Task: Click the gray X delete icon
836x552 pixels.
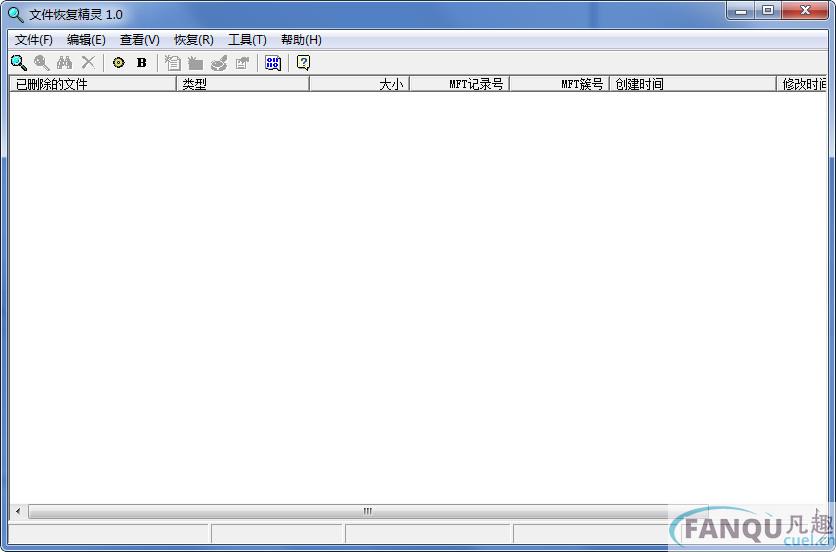Action: click(88, 63)
